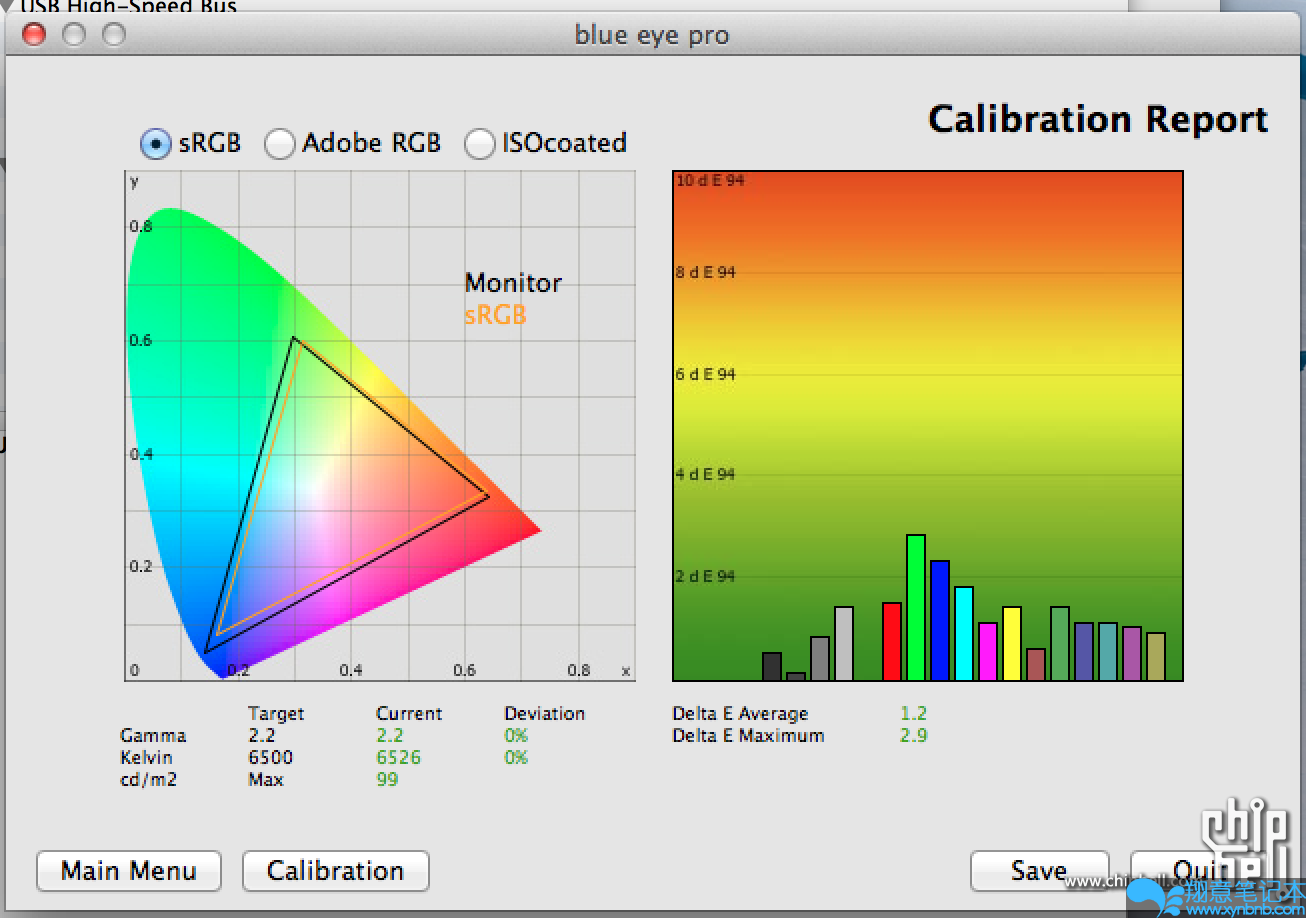This screenshot has width=1306, height=918.
Task: Click the Current Kelvin value 6526
Action: 398,758
